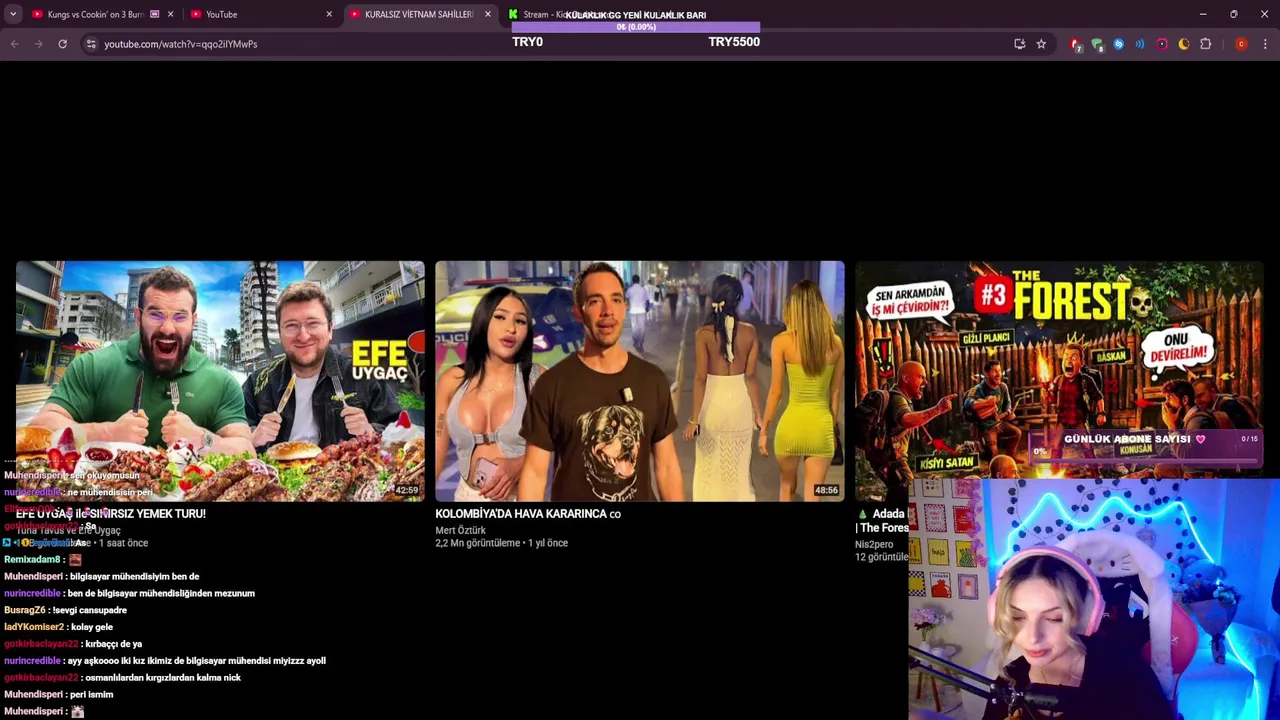Open the blue sound waves extension icon

[1140, 44]
